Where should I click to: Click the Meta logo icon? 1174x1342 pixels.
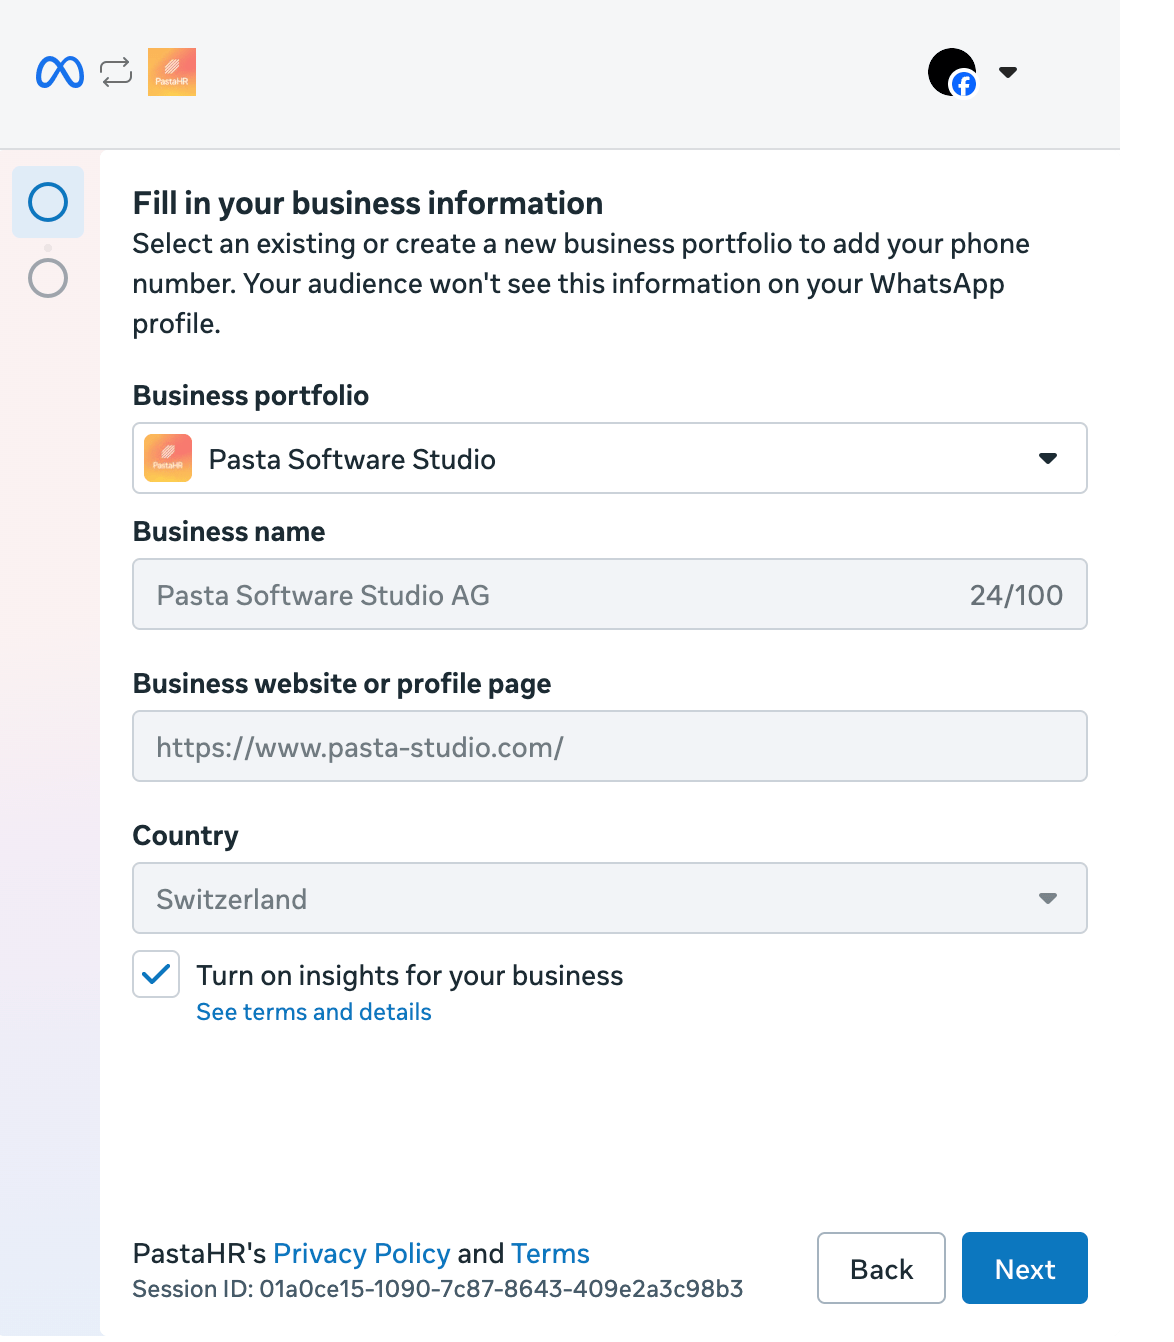(x=60, y=72)
